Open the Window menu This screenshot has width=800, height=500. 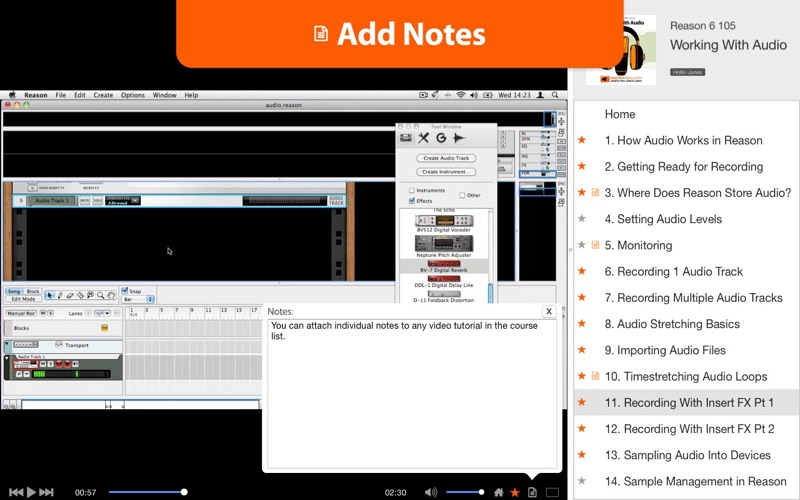[x=164, y=95]
